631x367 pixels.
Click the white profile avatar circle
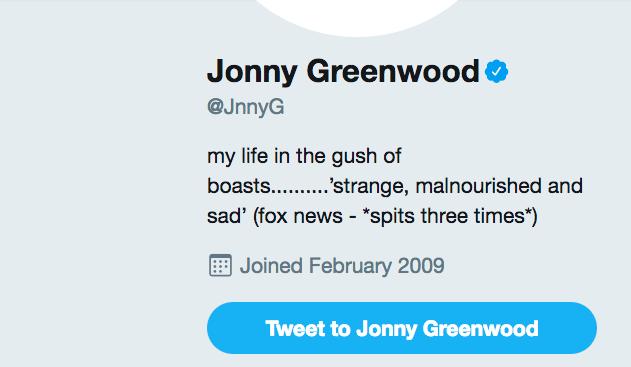358,18
